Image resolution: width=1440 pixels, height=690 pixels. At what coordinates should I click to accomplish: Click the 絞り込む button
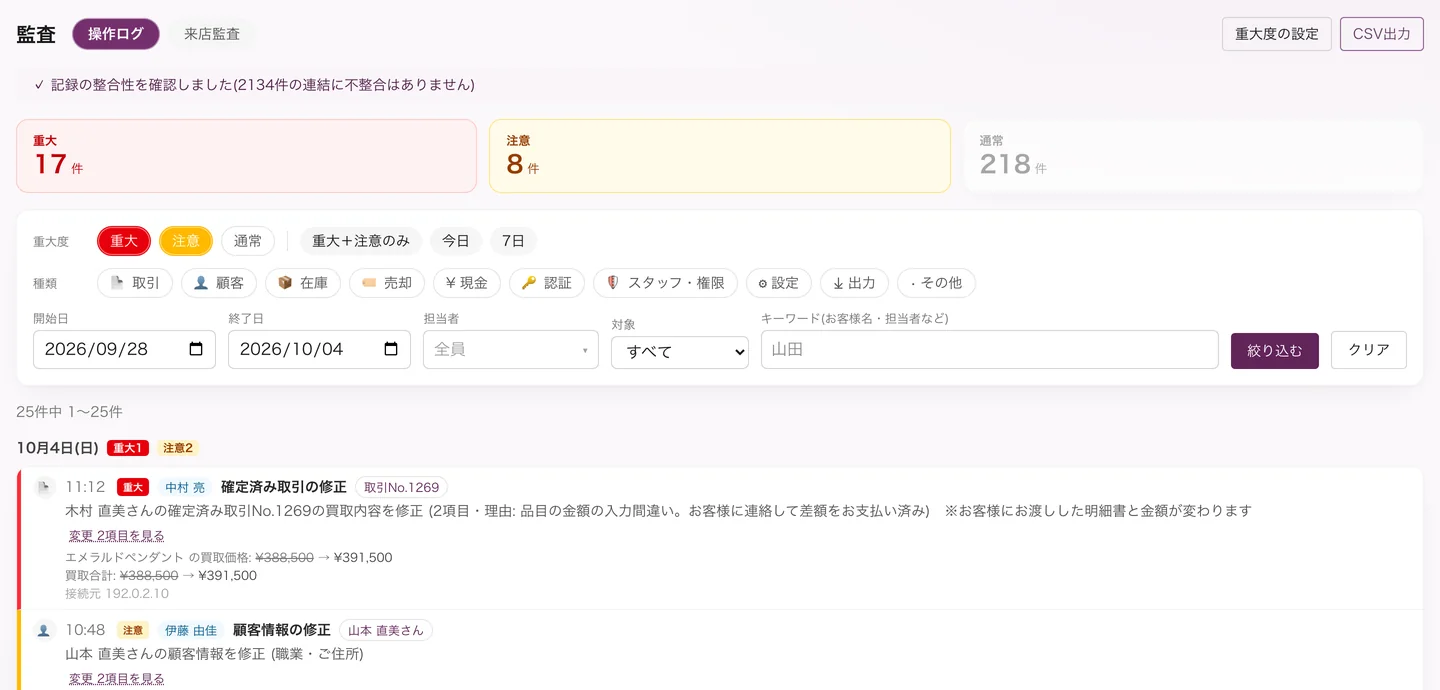[x=1275, y=350]
